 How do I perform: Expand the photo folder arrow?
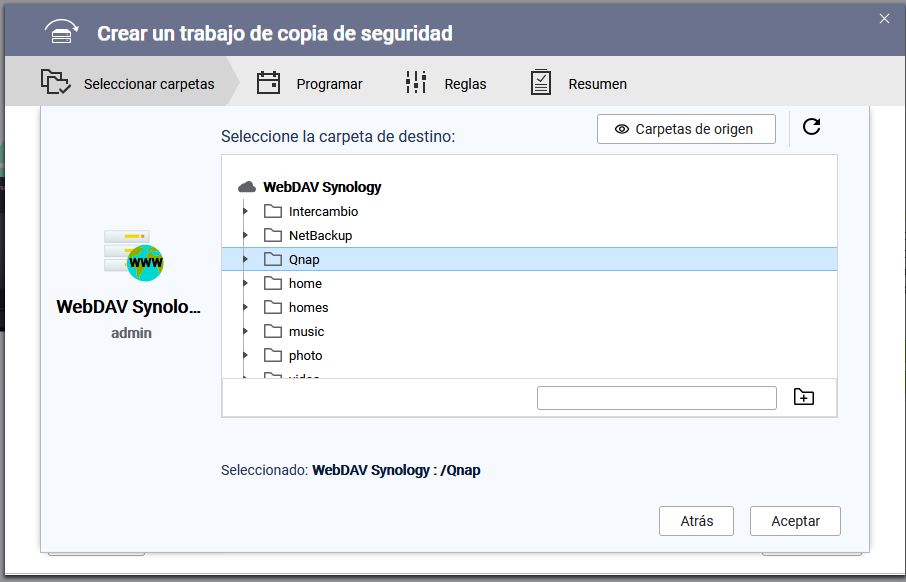coord(246,355)
